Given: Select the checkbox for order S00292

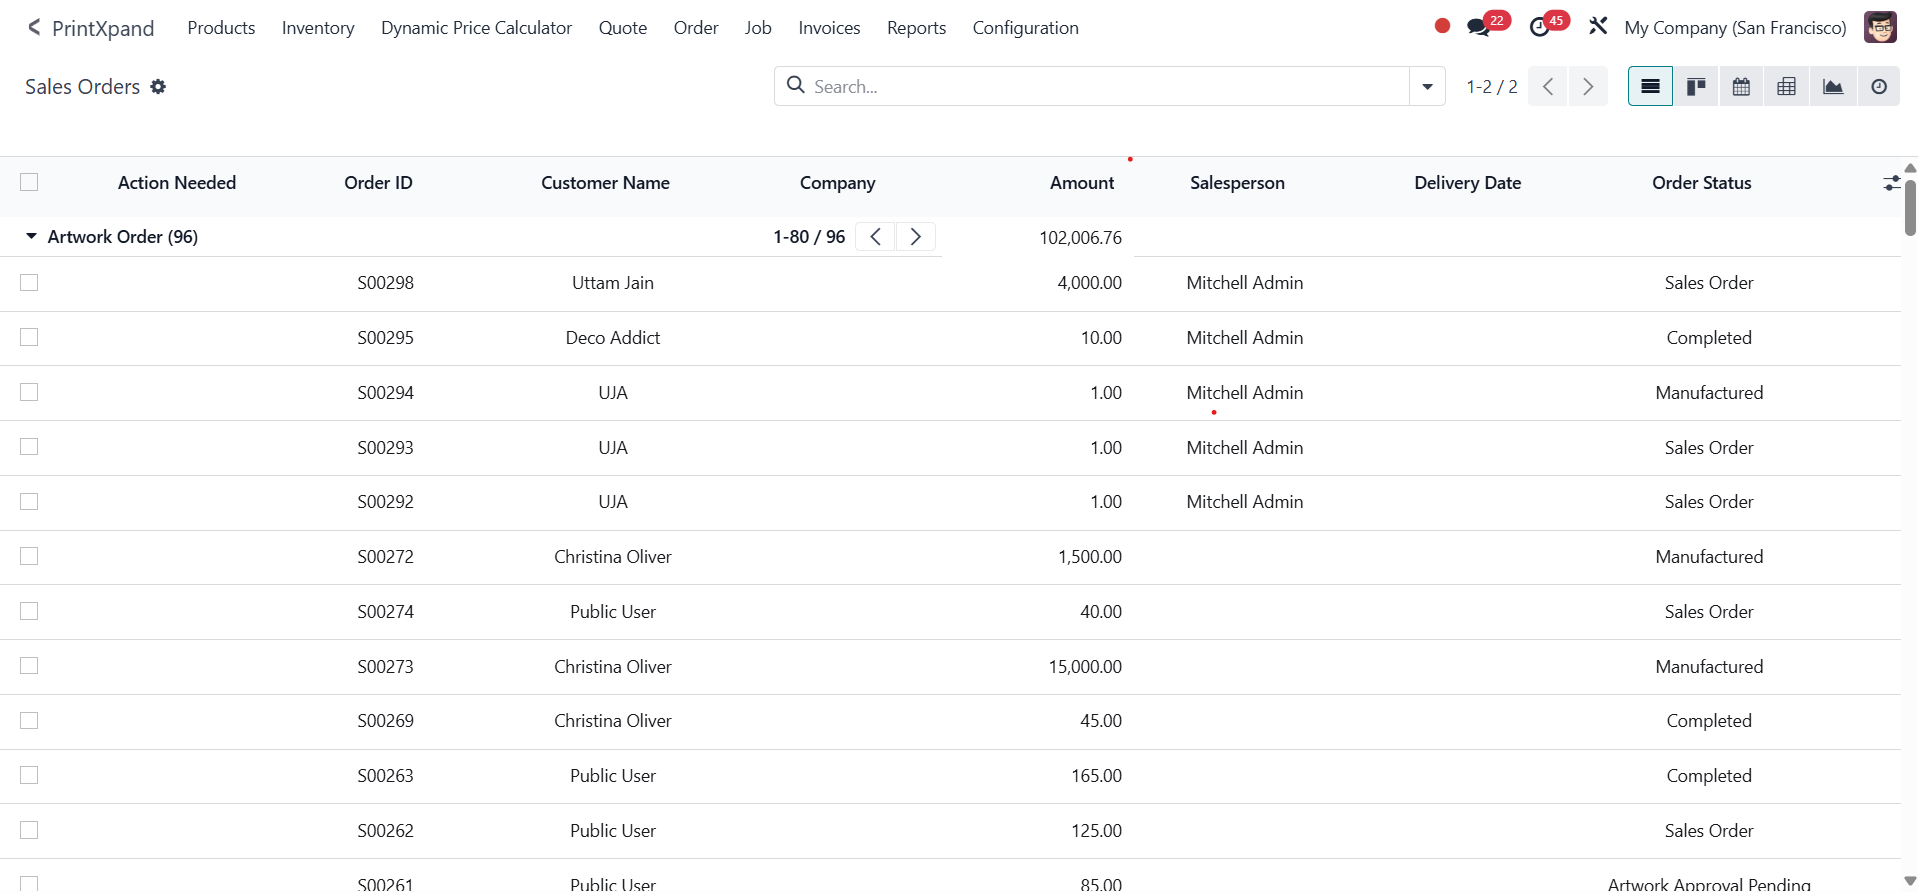Looking at the screenshot, I should pos(29,501).
